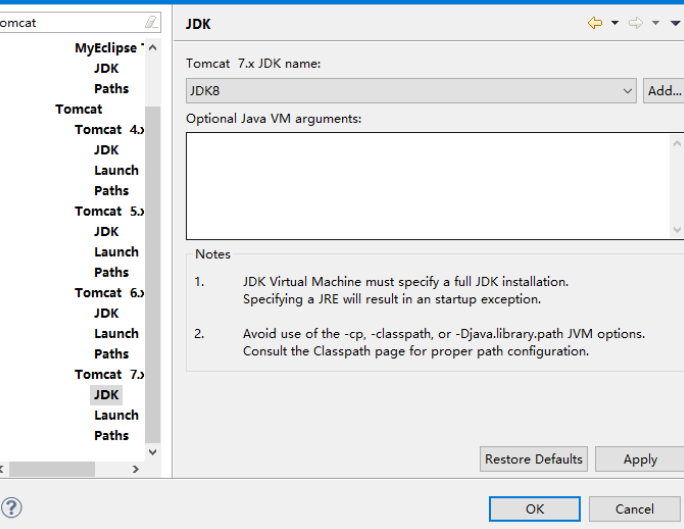Screen dimensions: 684x529
Task: Select Paths under Tomcat 7.x
Action: pos(112,435)
